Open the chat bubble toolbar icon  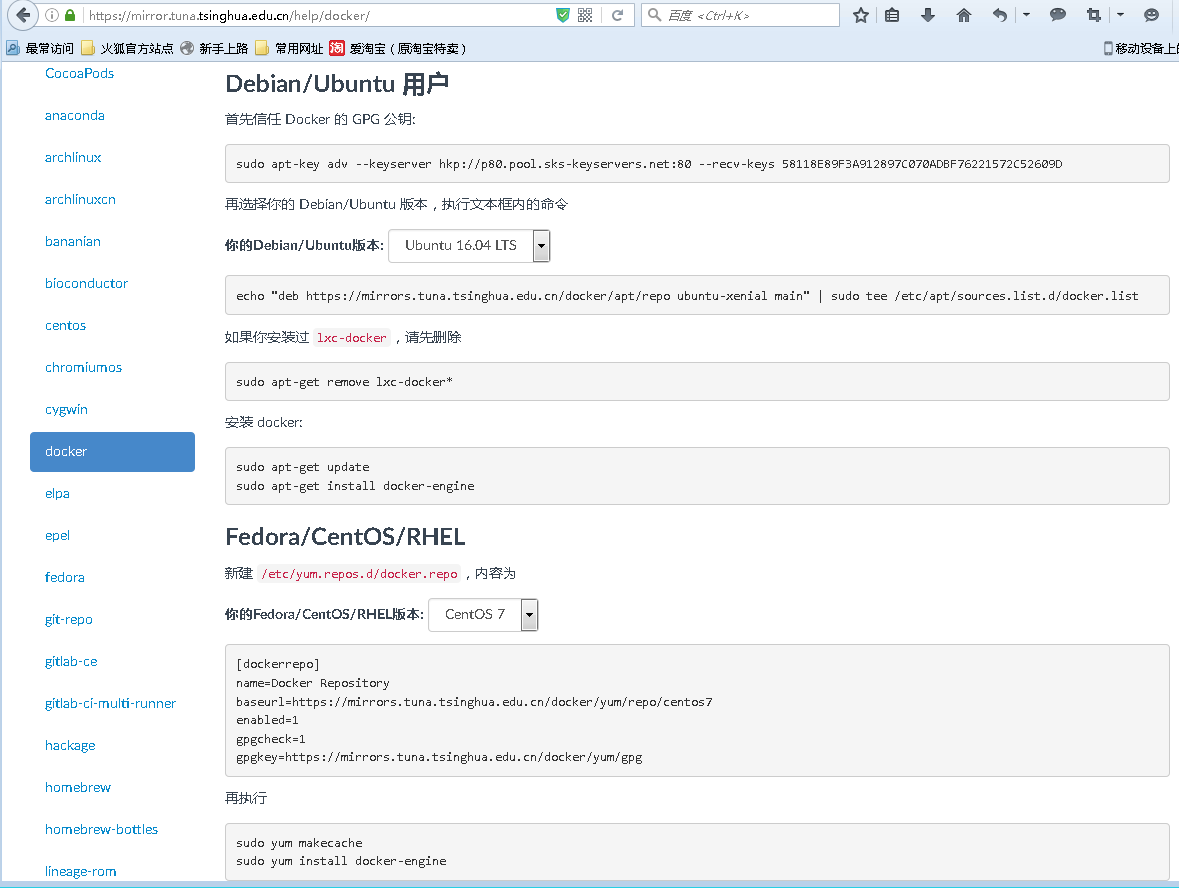[1058, 15]
